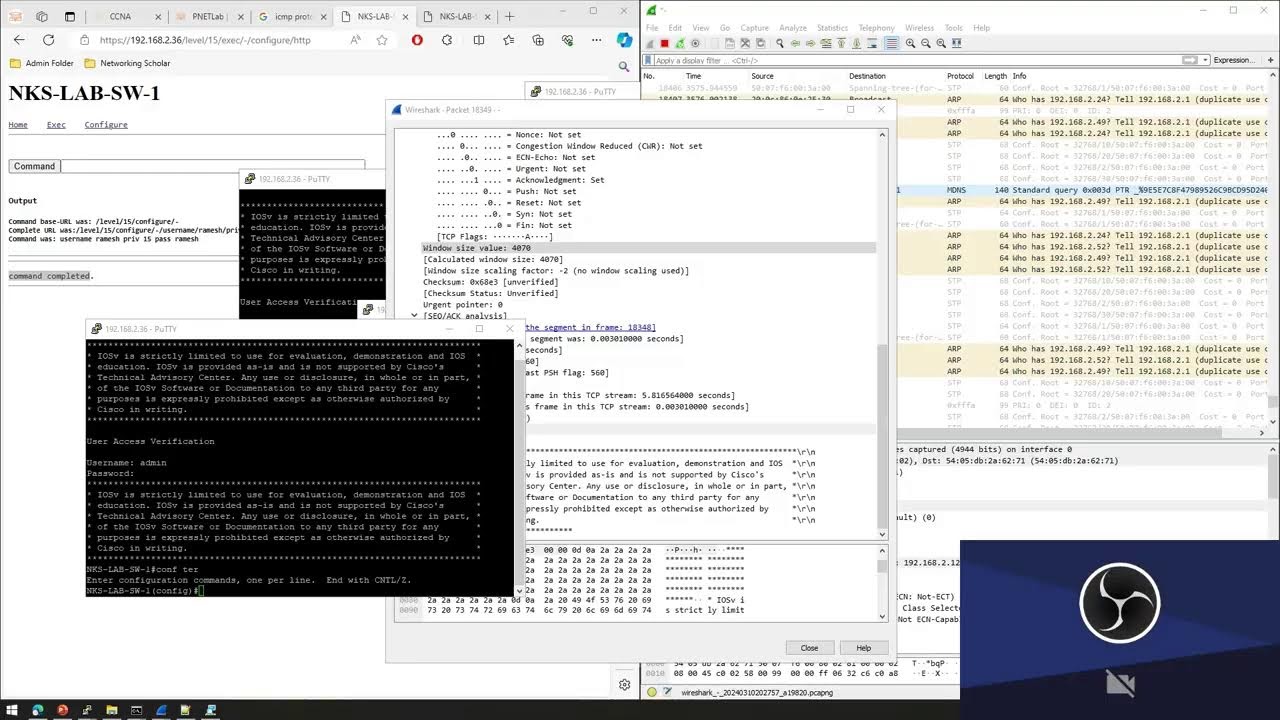Open Wireshark File menu
This screenshot has height=720, width=1280.
click(x=652, y=28)
